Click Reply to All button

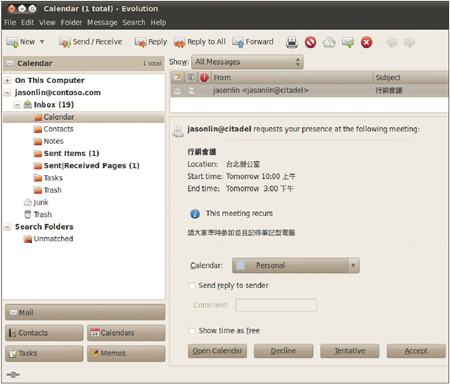point(200,42)
